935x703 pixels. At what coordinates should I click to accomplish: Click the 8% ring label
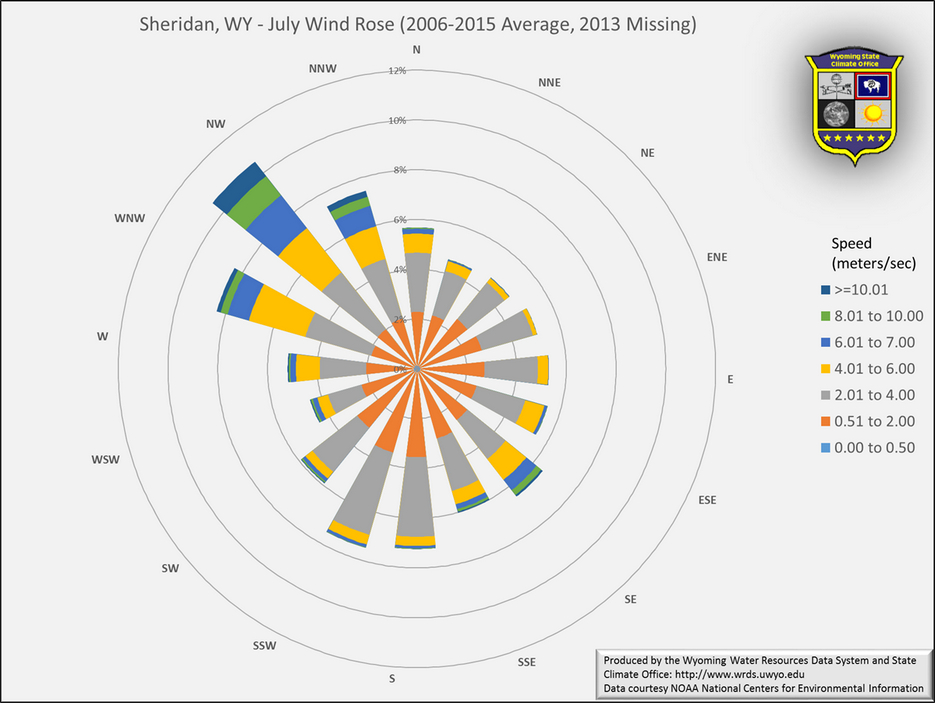pos(400,170)
